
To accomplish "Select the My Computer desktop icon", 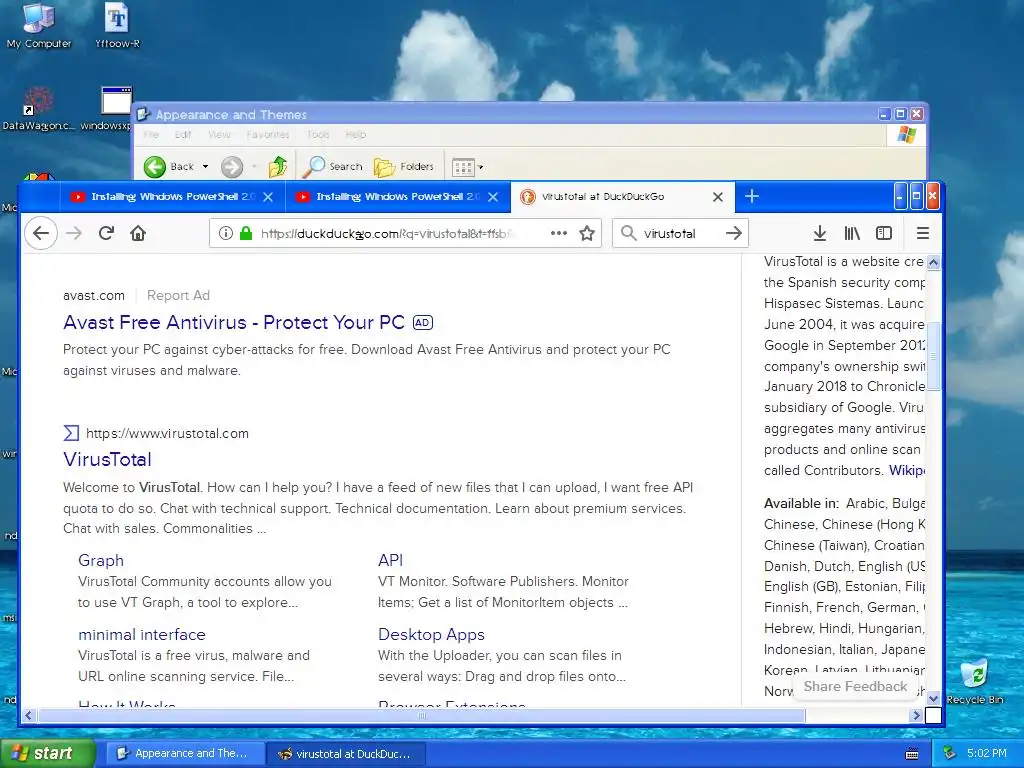I will [x=39, y=26].
